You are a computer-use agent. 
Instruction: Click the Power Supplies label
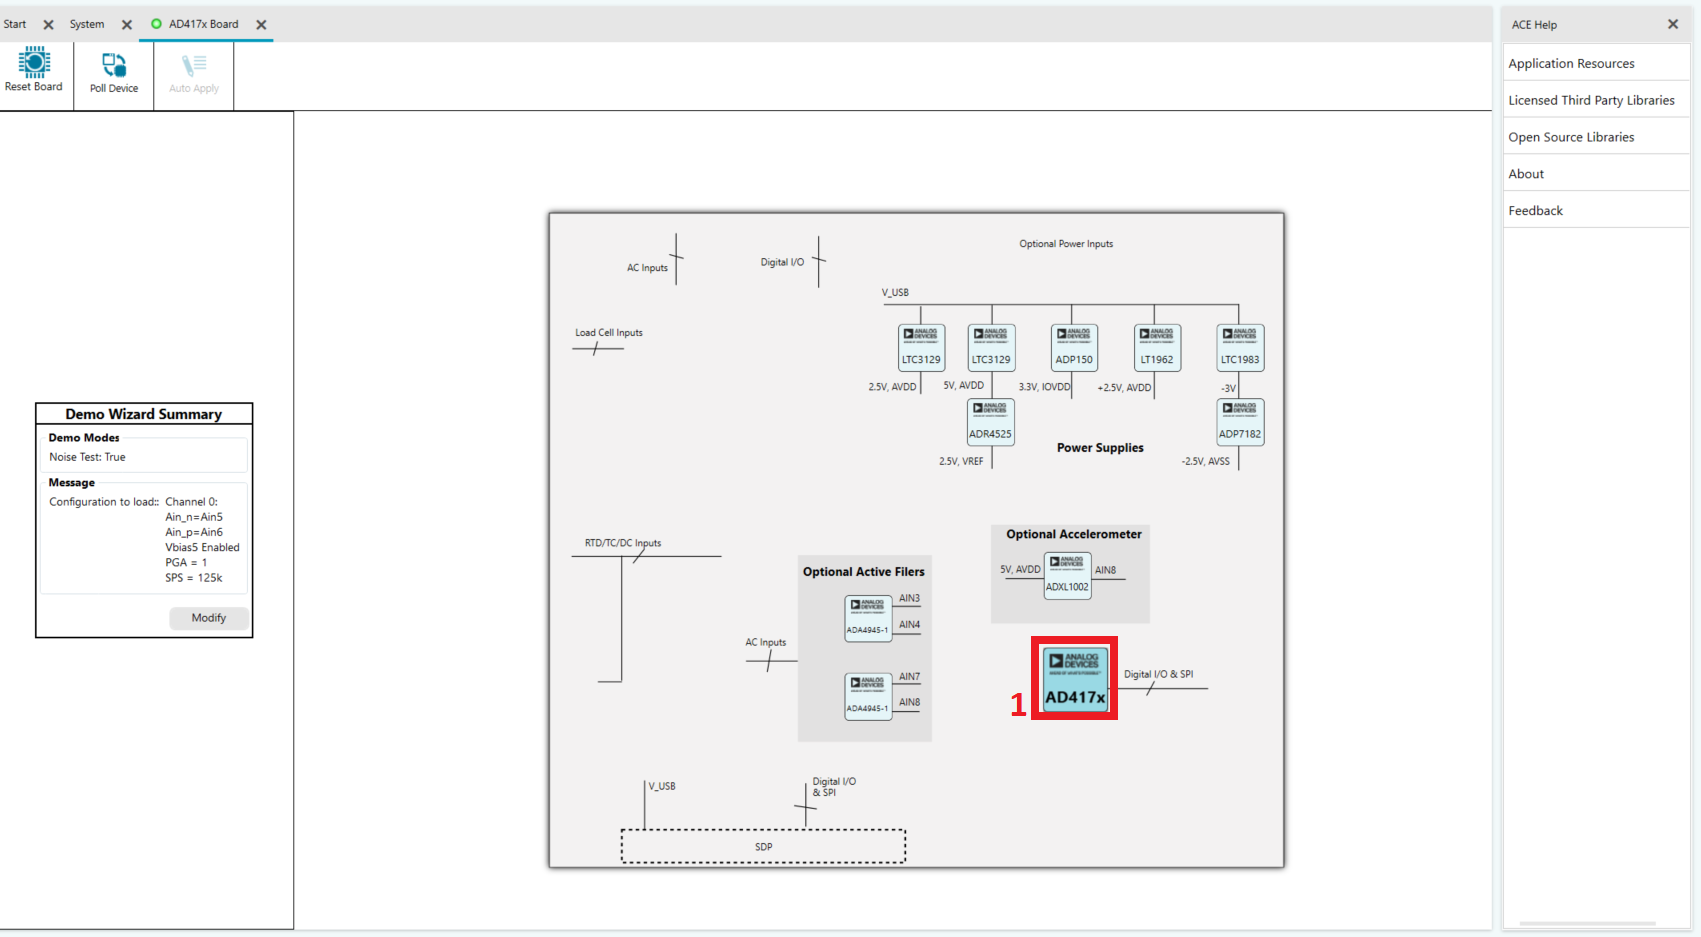[1100, 448]
